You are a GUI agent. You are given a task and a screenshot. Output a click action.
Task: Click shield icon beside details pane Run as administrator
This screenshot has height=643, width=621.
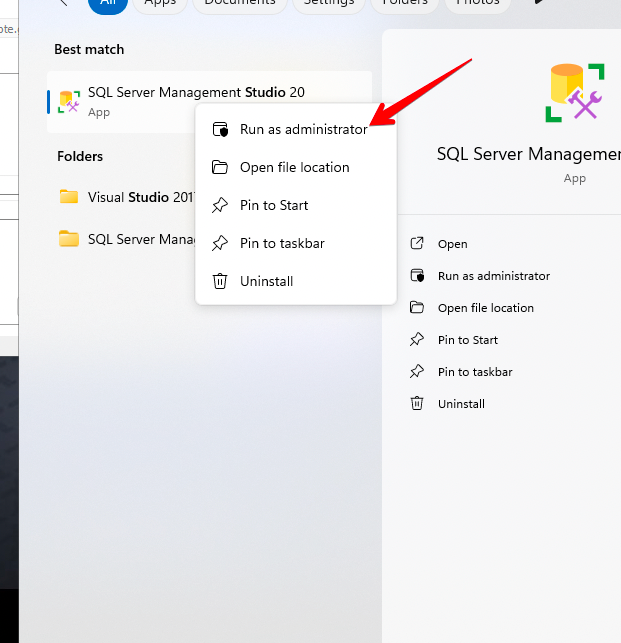tap(418, 275)
